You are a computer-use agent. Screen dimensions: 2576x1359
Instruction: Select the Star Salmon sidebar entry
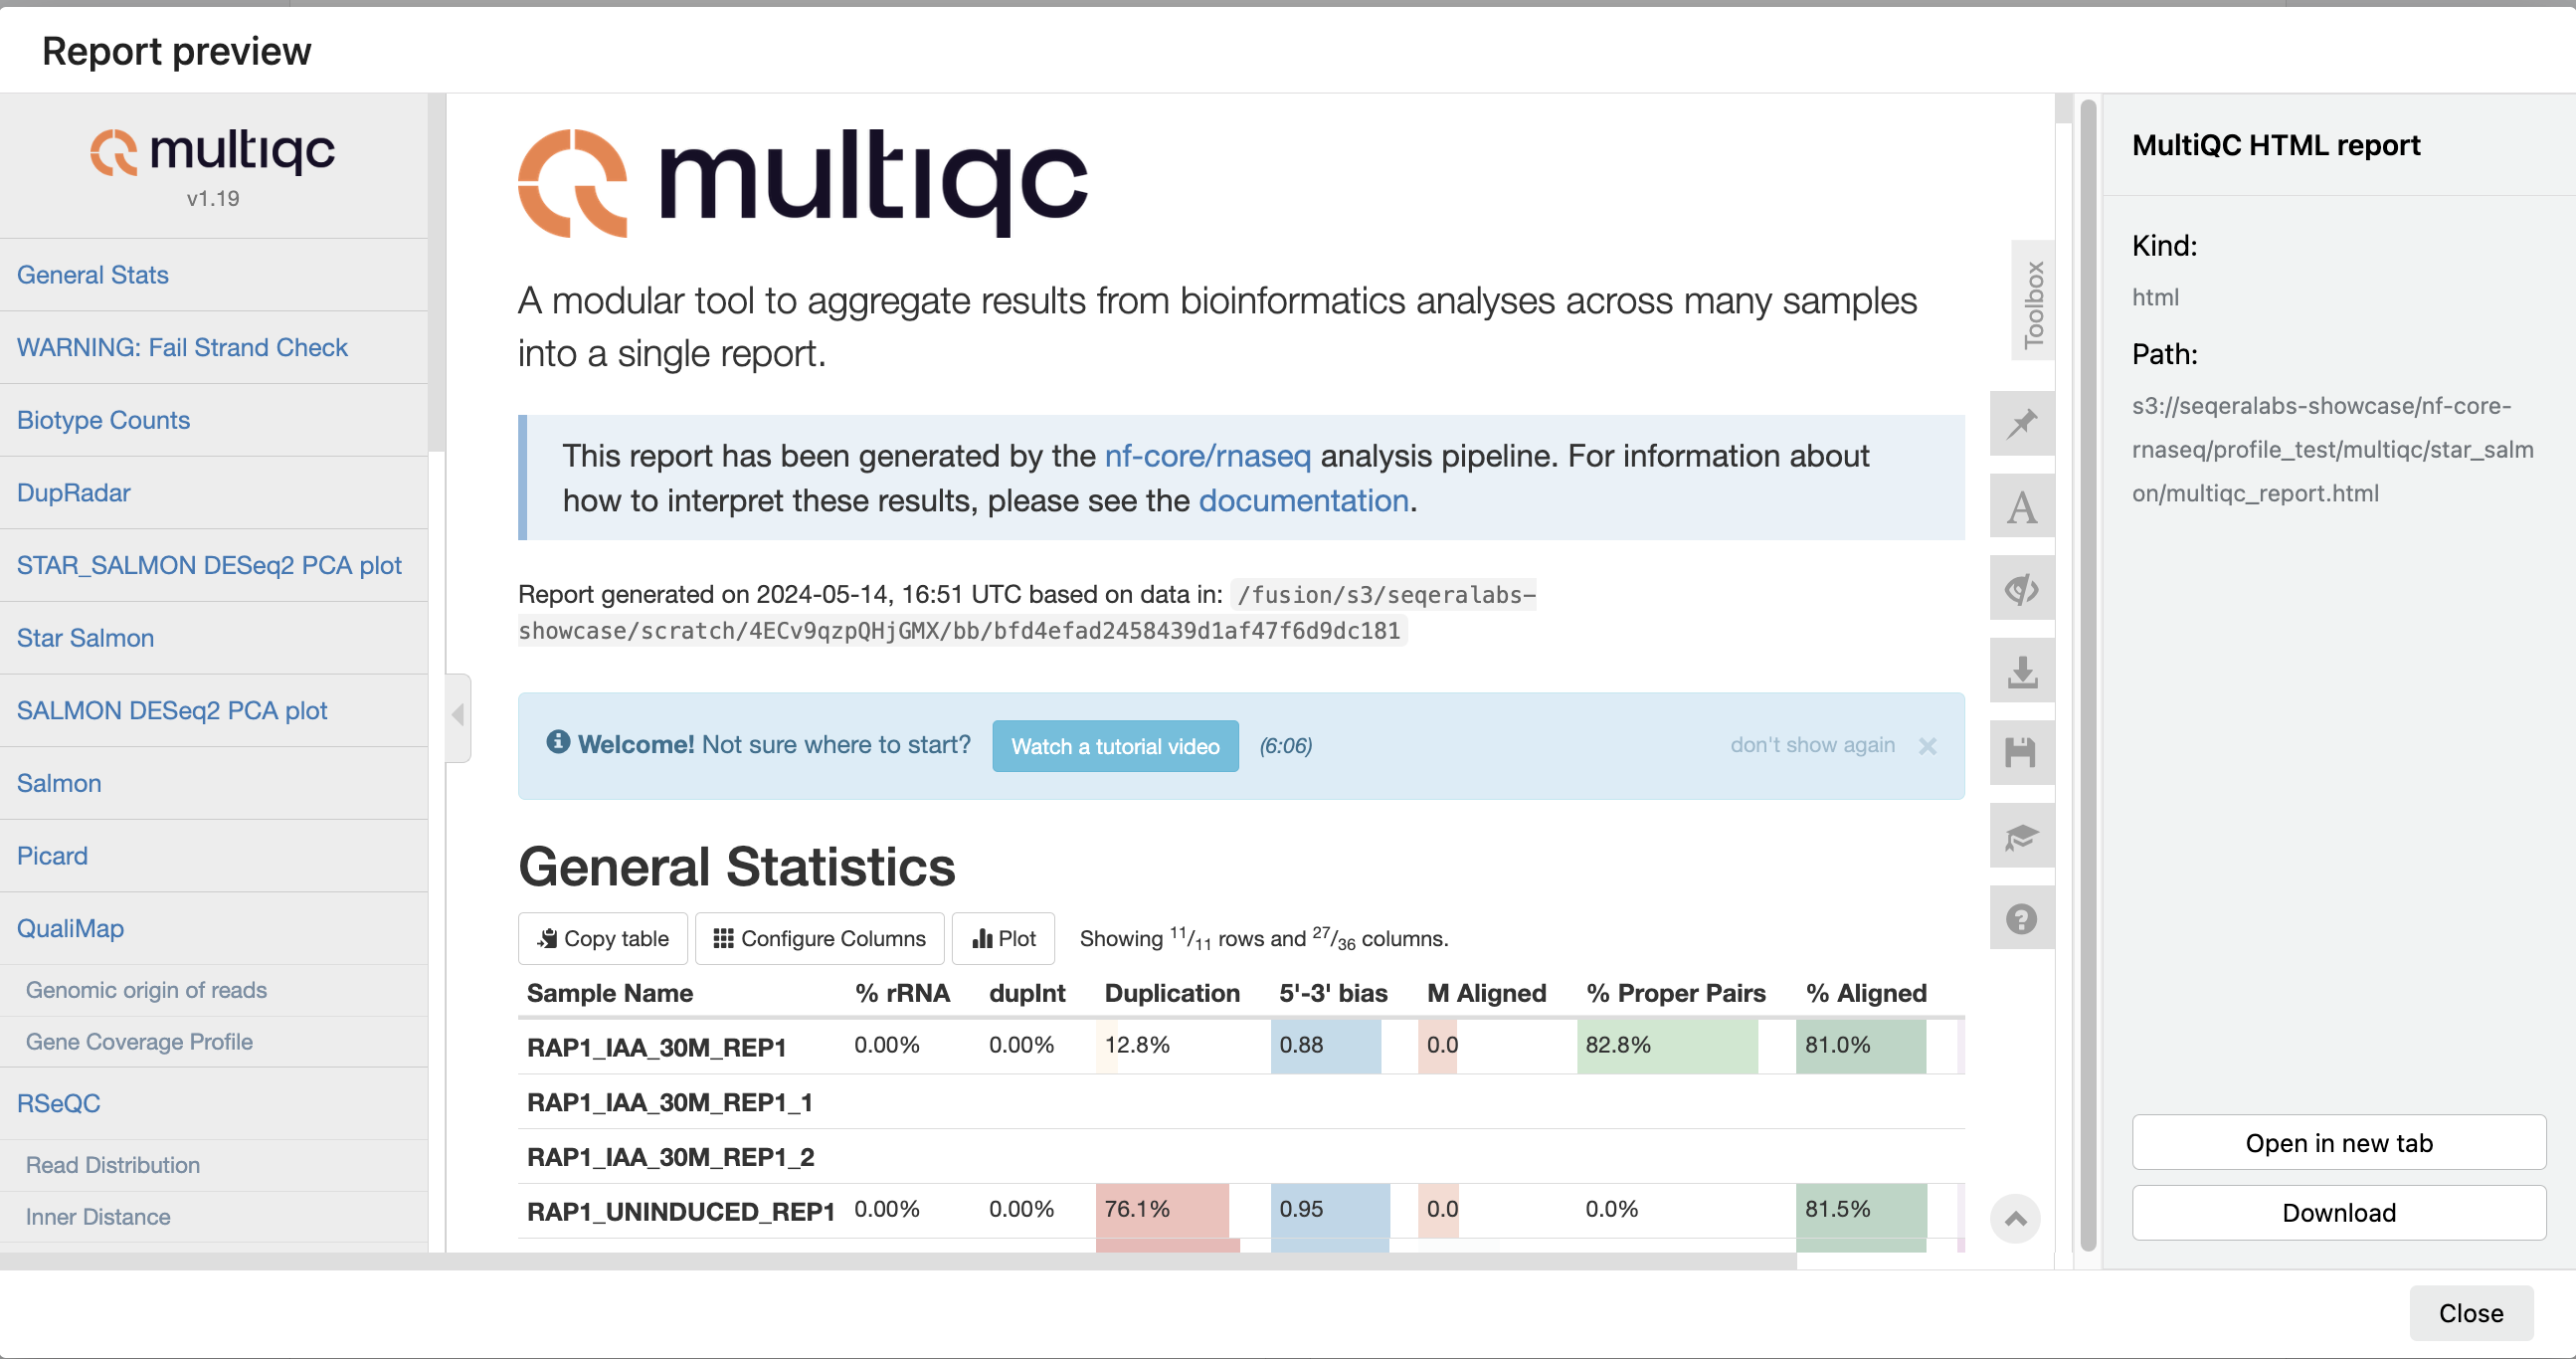click(x=85, y=638)
